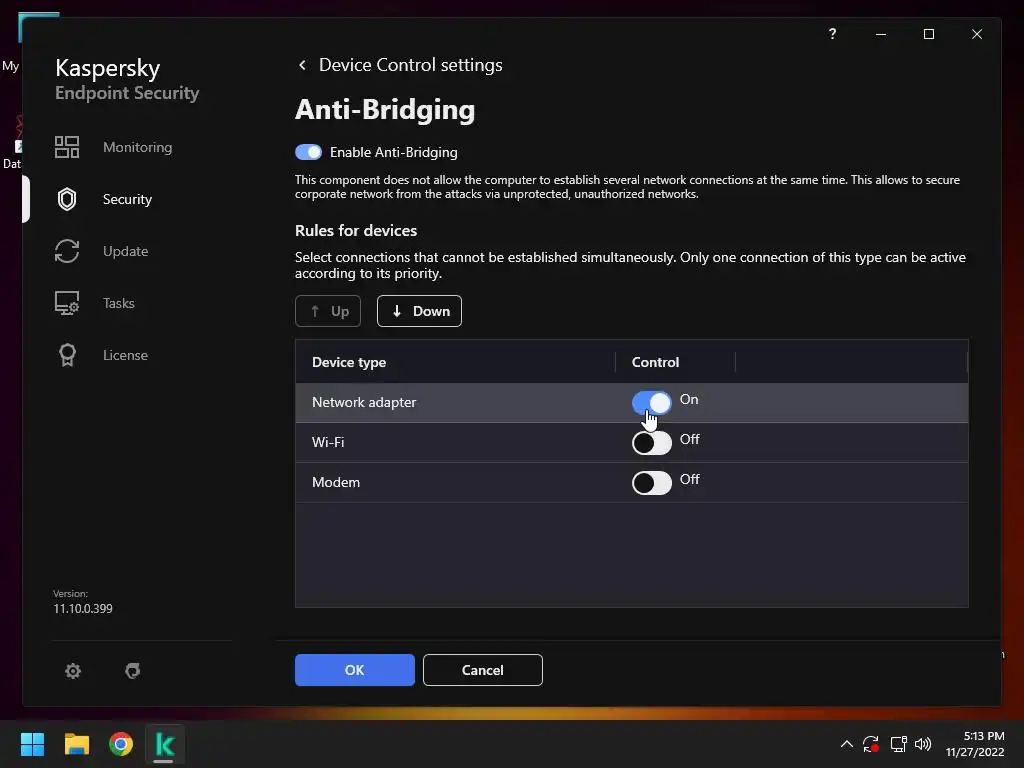Click the Device type column header
The width and height of the screenshot is (1024, 768).
coord(349,362)
